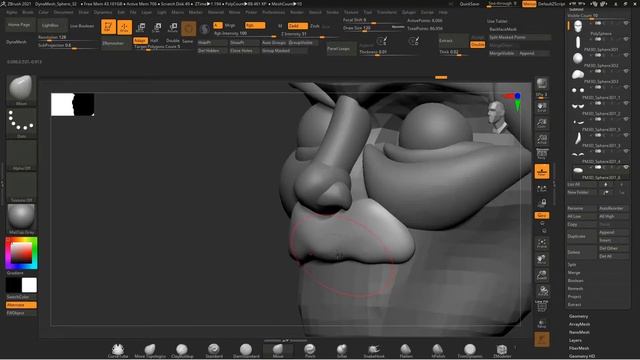Open the Alpha Off slot
Screen dimensions: 640x360
(x=21, y=155)
